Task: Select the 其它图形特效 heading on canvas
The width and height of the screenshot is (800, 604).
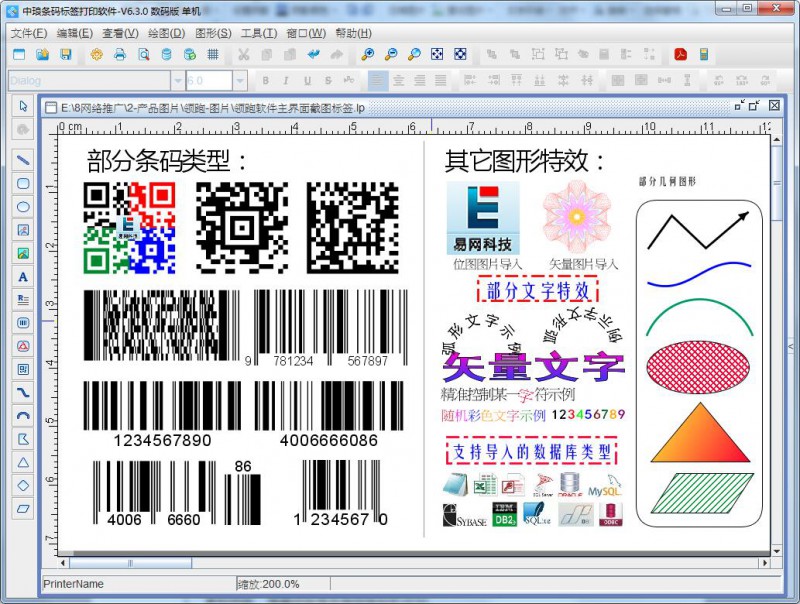Action: [524, 161]
